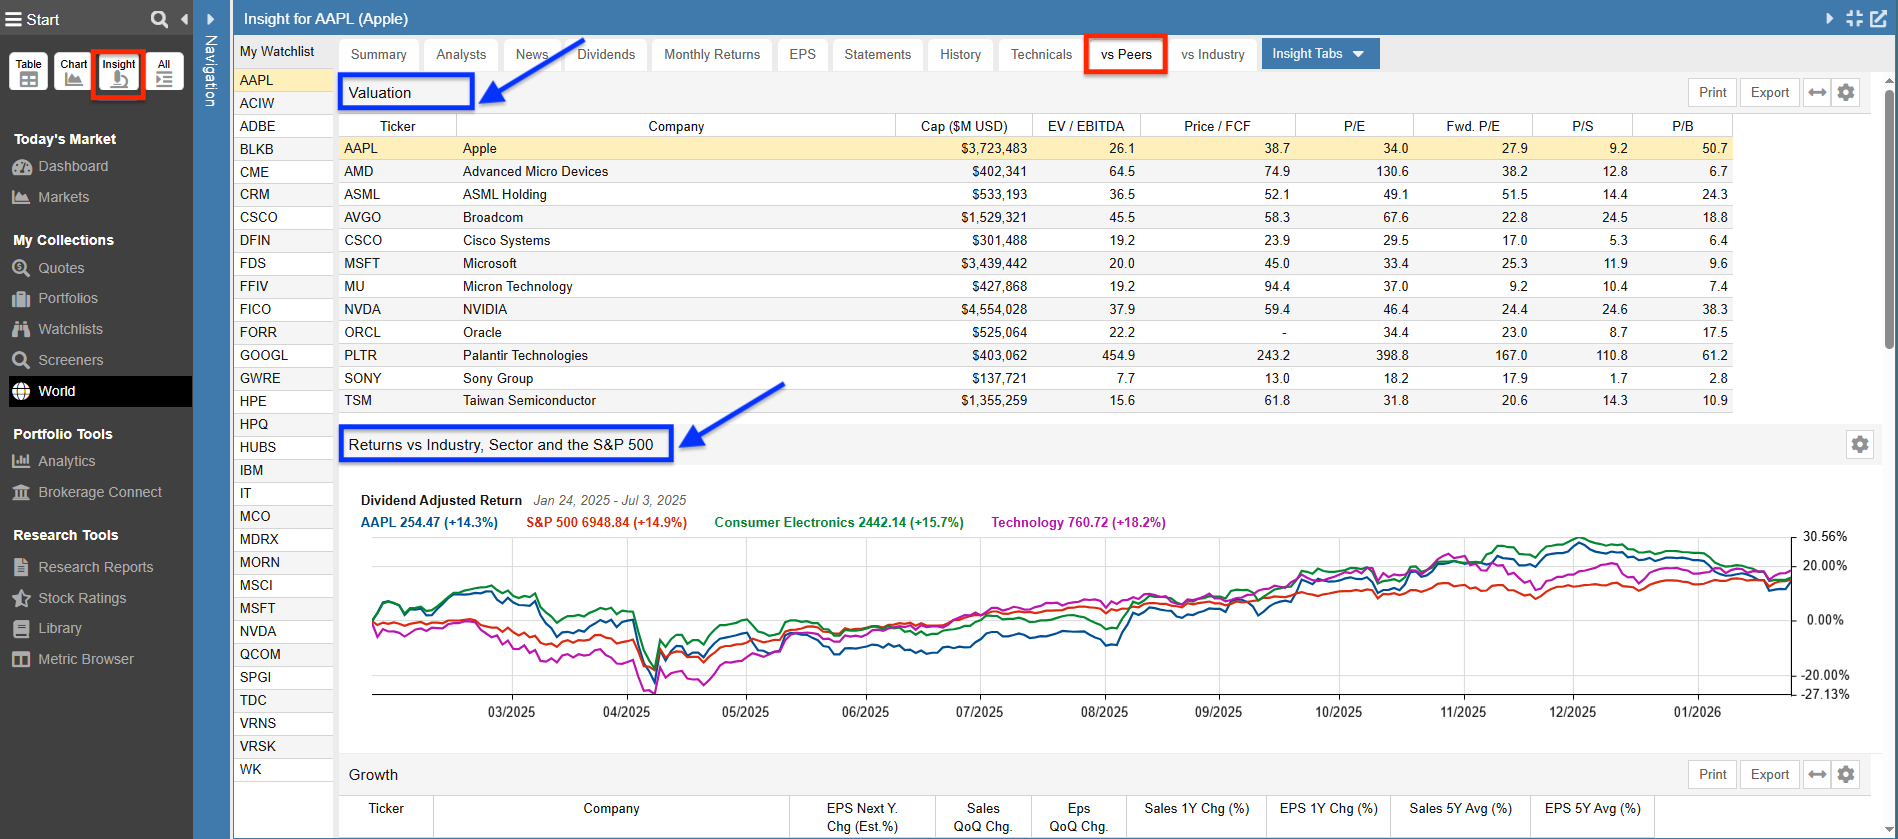Image resolution: width=1898 pixels, height=839 pixels.
Task: Click the vertical scrollbar thumb
Action: click(1889, 220)
